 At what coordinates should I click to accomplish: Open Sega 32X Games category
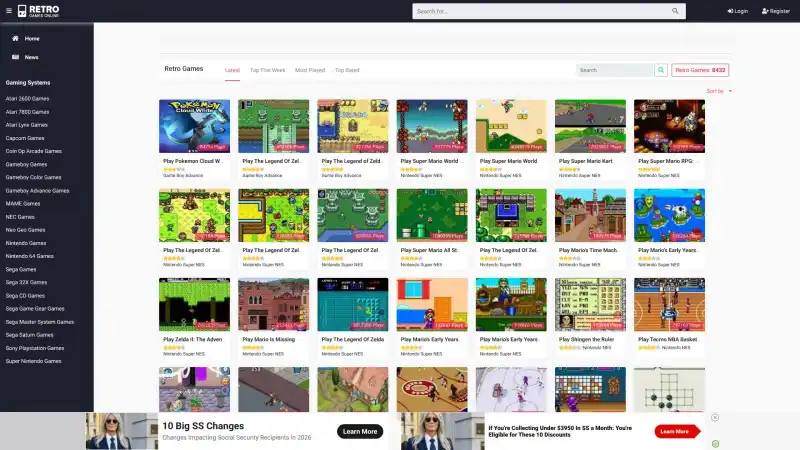point(26,282)
